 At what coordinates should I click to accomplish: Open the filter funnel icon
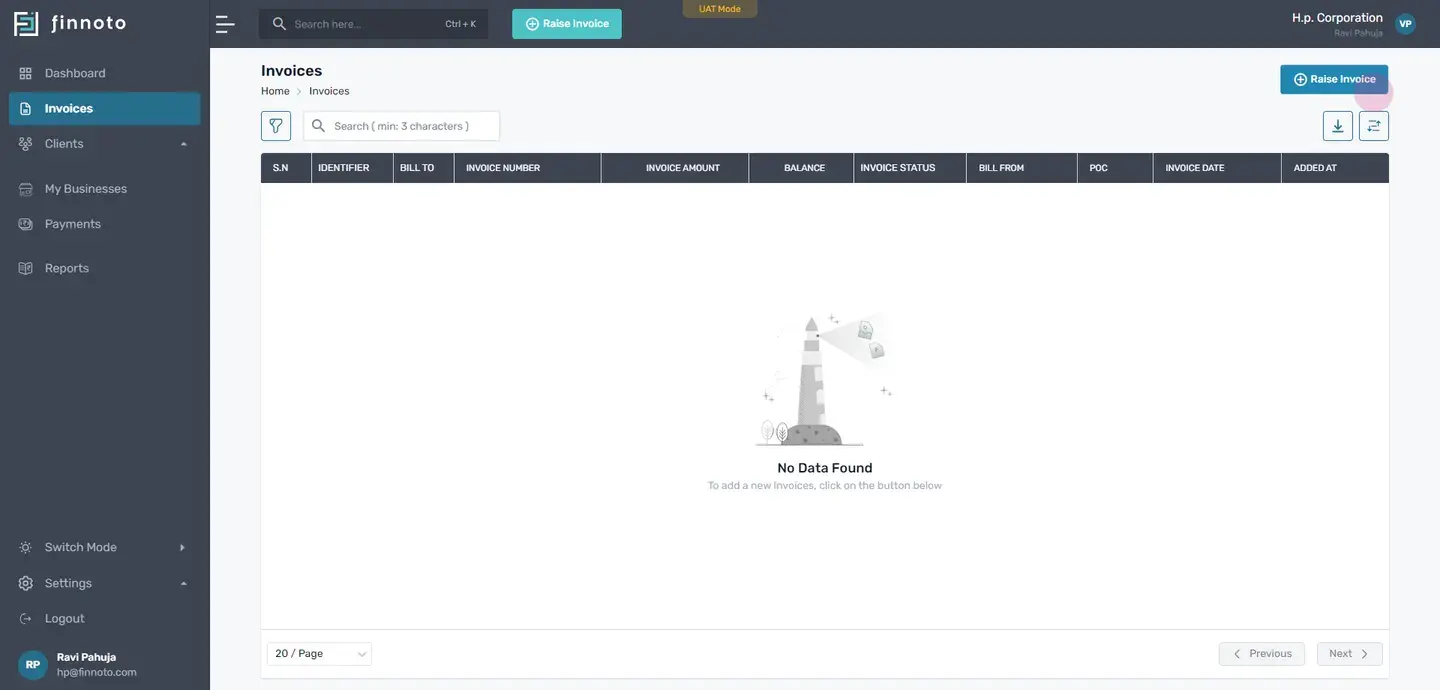[x=276, y=126]
